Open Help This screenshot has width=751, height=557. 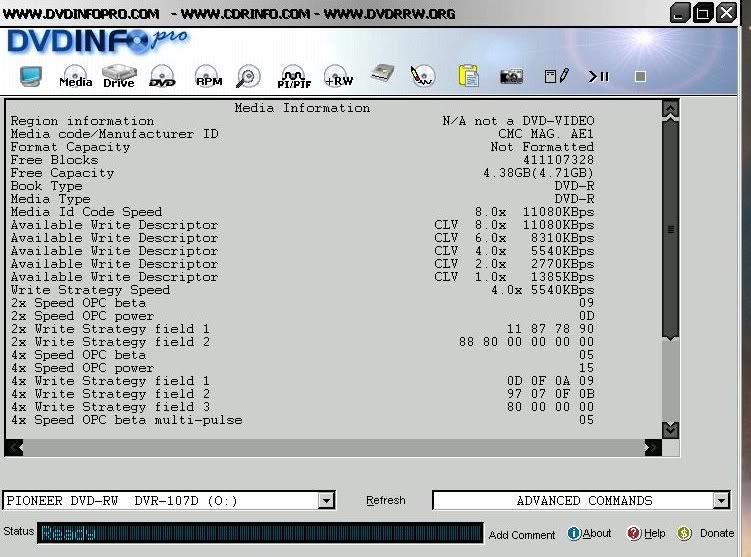click(646, 534)
